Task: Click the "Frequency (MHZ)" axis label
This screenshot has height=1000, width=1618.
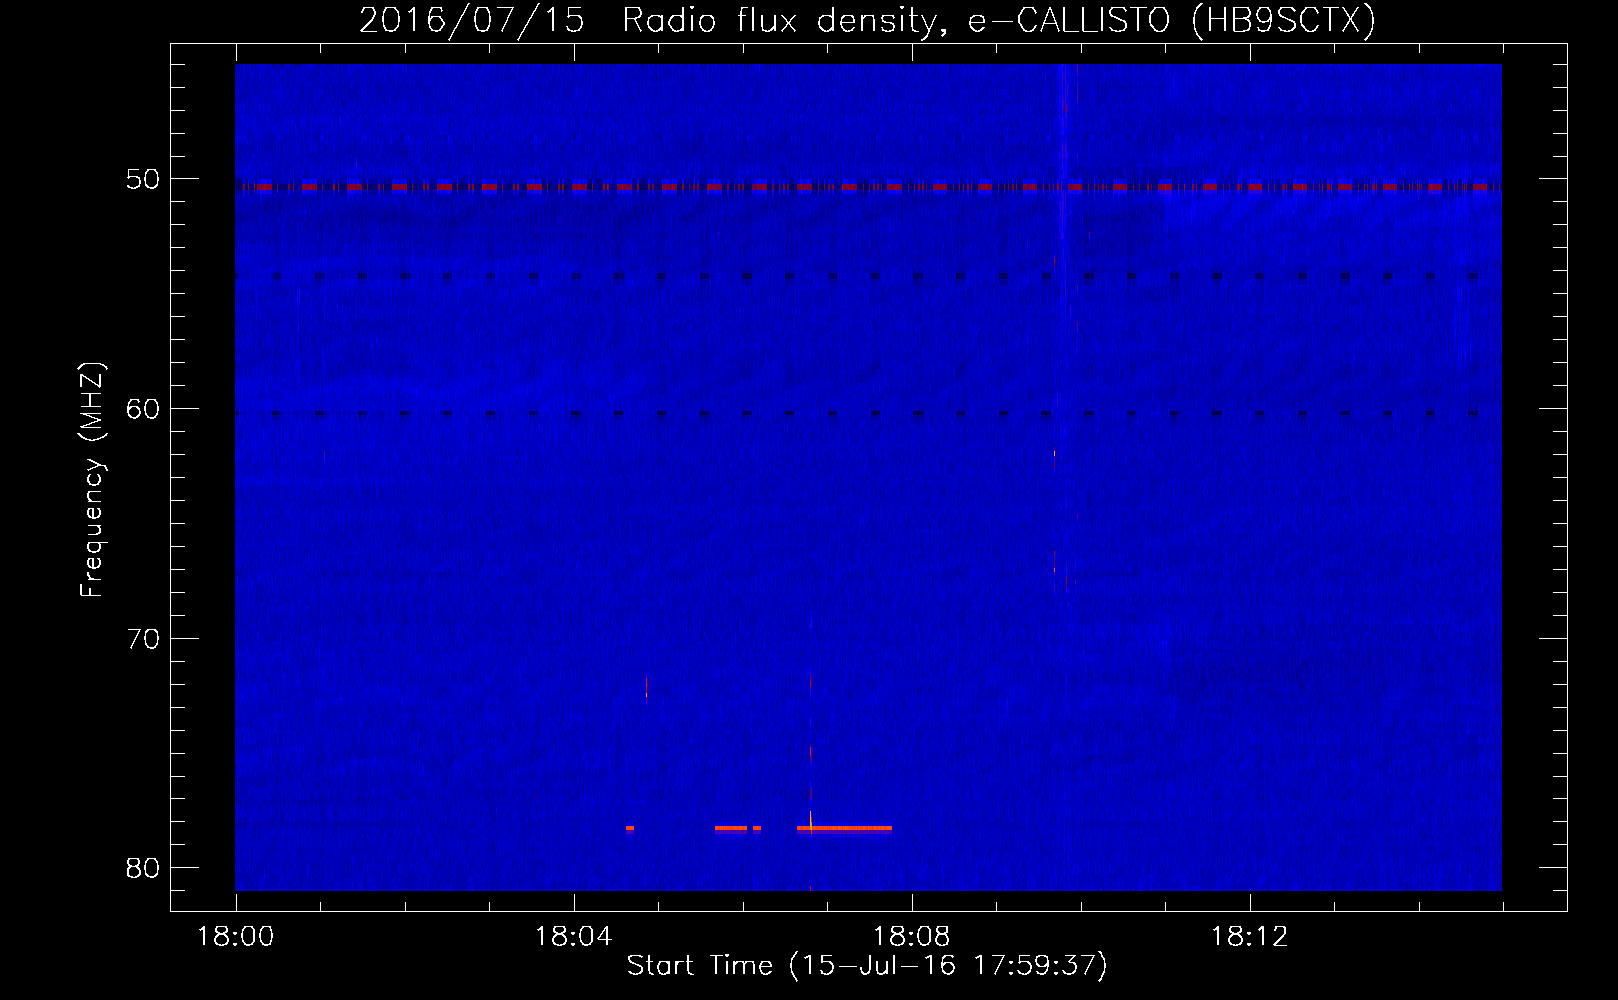Action: [92, 480]
